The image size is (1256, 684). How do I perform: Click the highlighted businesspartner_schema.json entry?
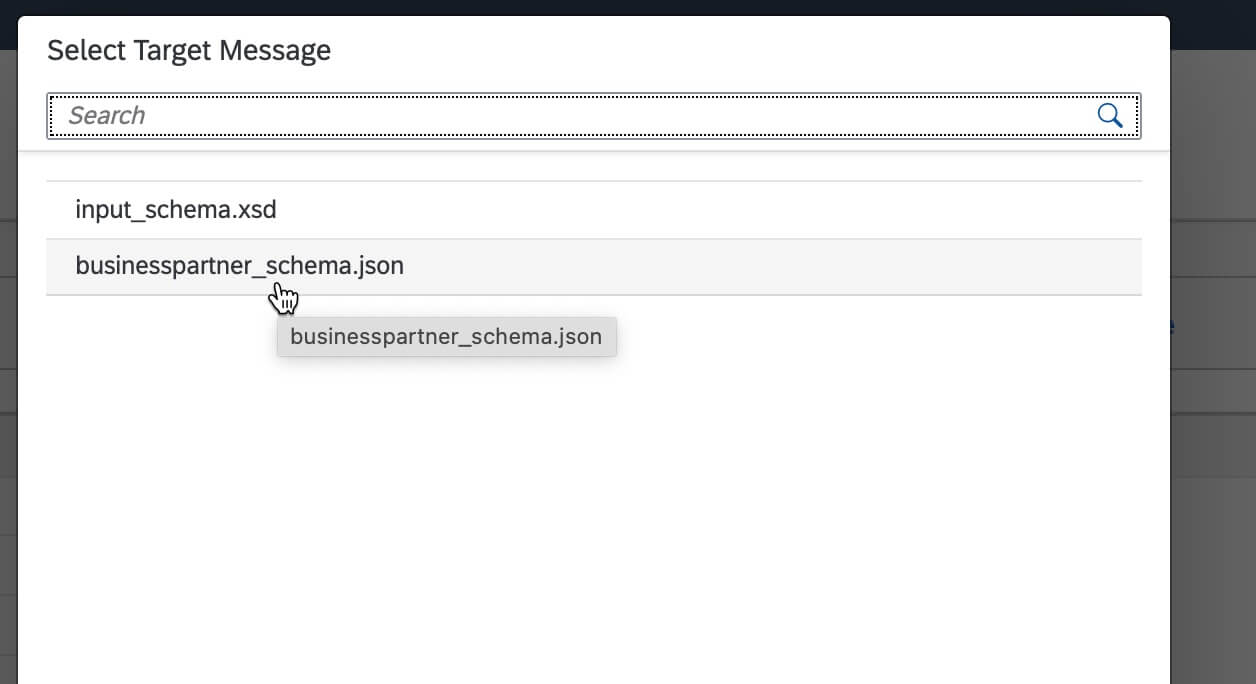(x=240, y=266)
